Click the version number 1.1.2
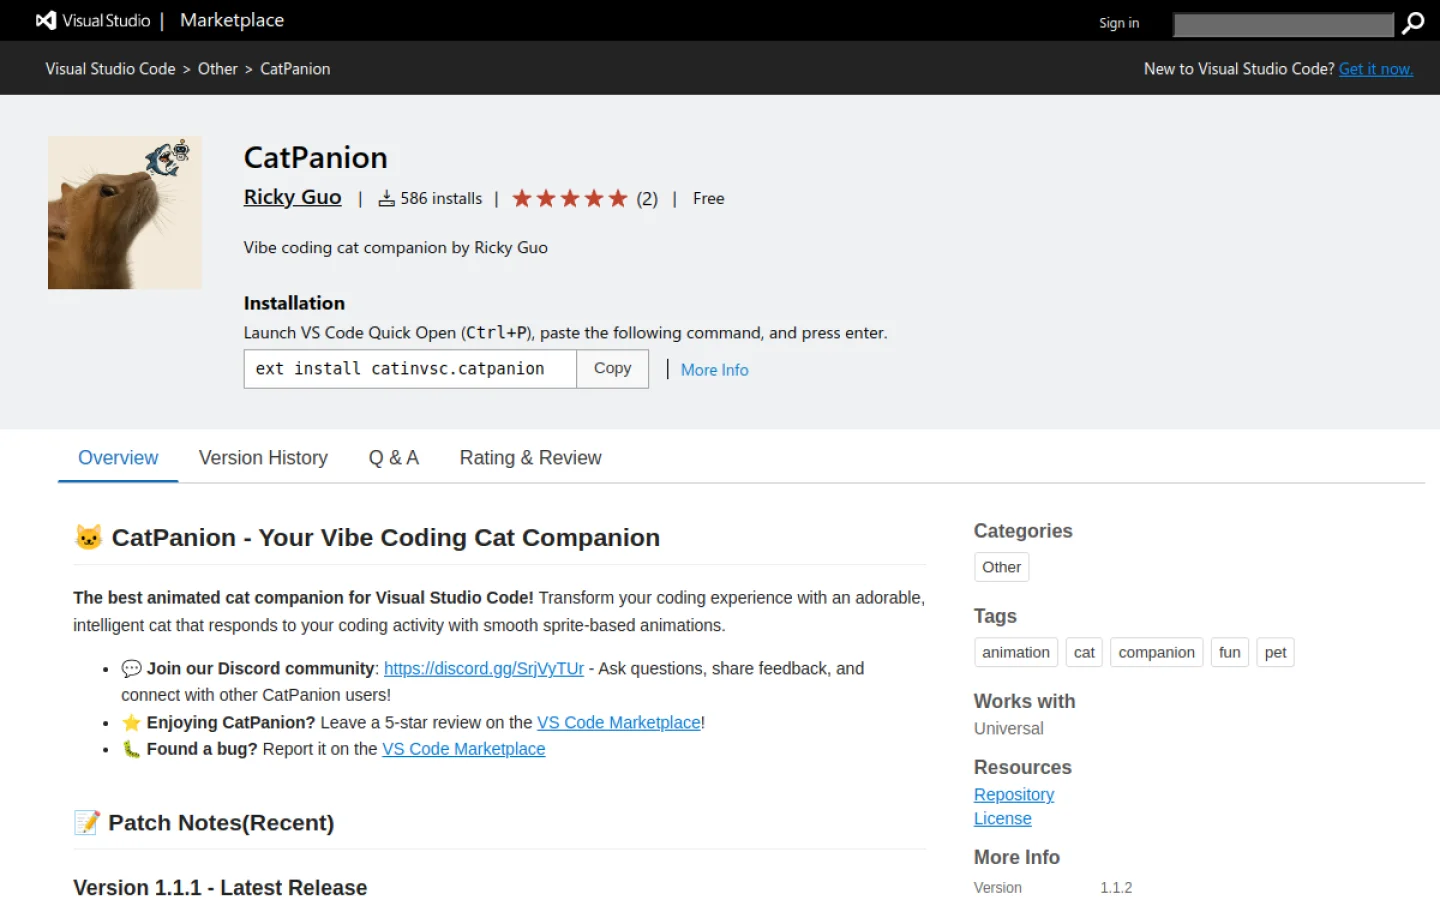 1116,888
